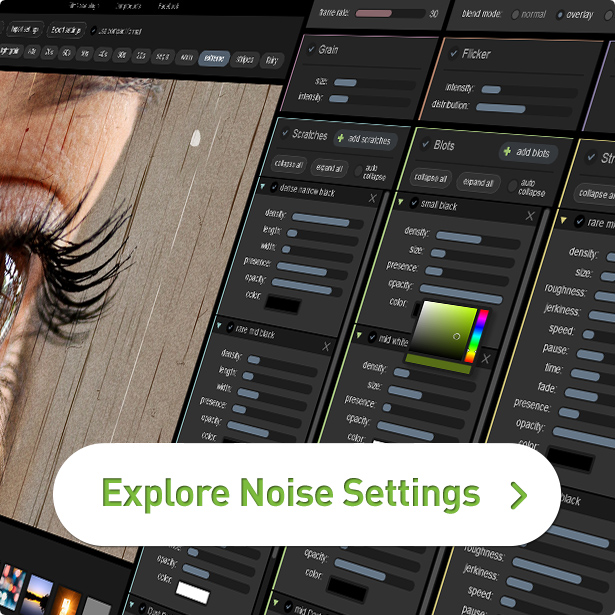
Task: Enable auto collapse in Scratches panel
Action: pyautogui.click(x=358, y=171)
